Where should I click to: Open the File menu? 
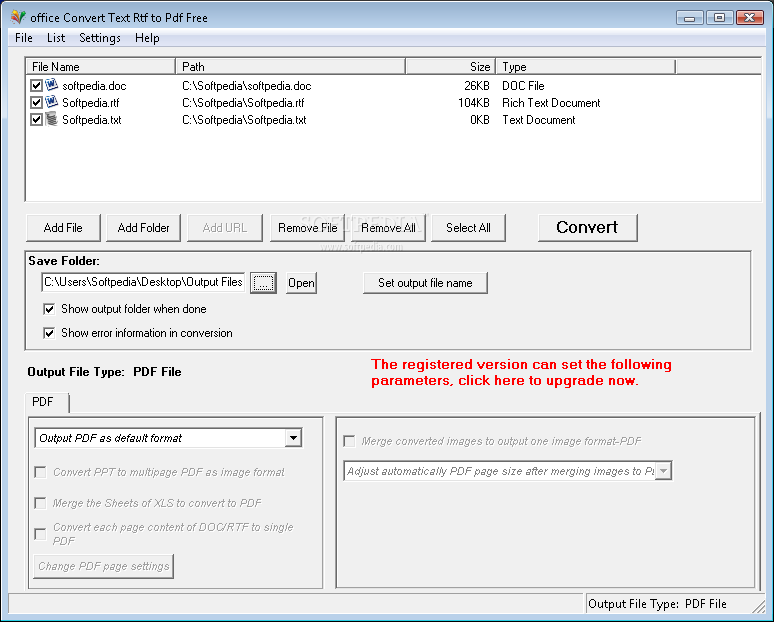click(x=24, y=38)
